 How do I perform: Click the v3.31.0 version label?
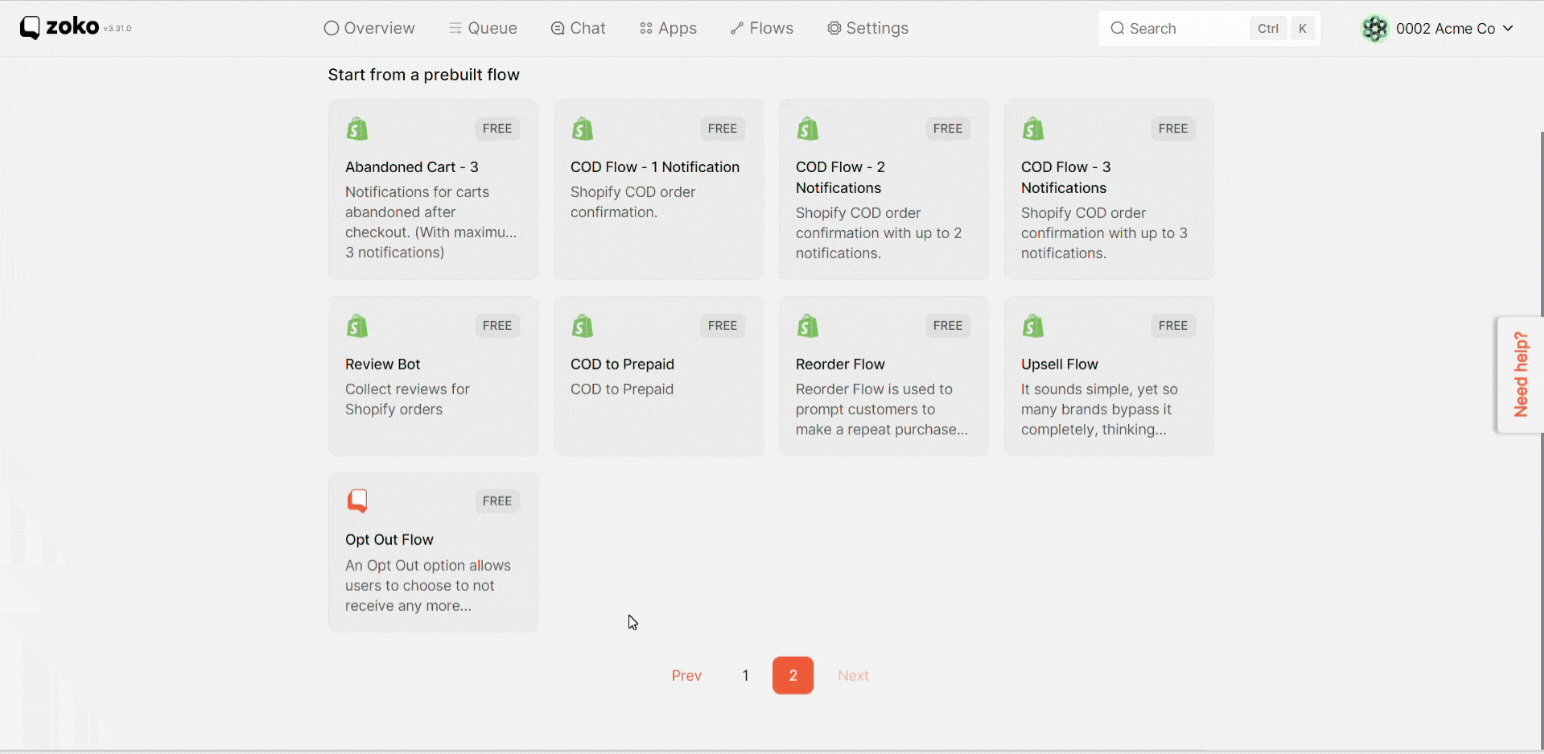(x=117, y=29)
